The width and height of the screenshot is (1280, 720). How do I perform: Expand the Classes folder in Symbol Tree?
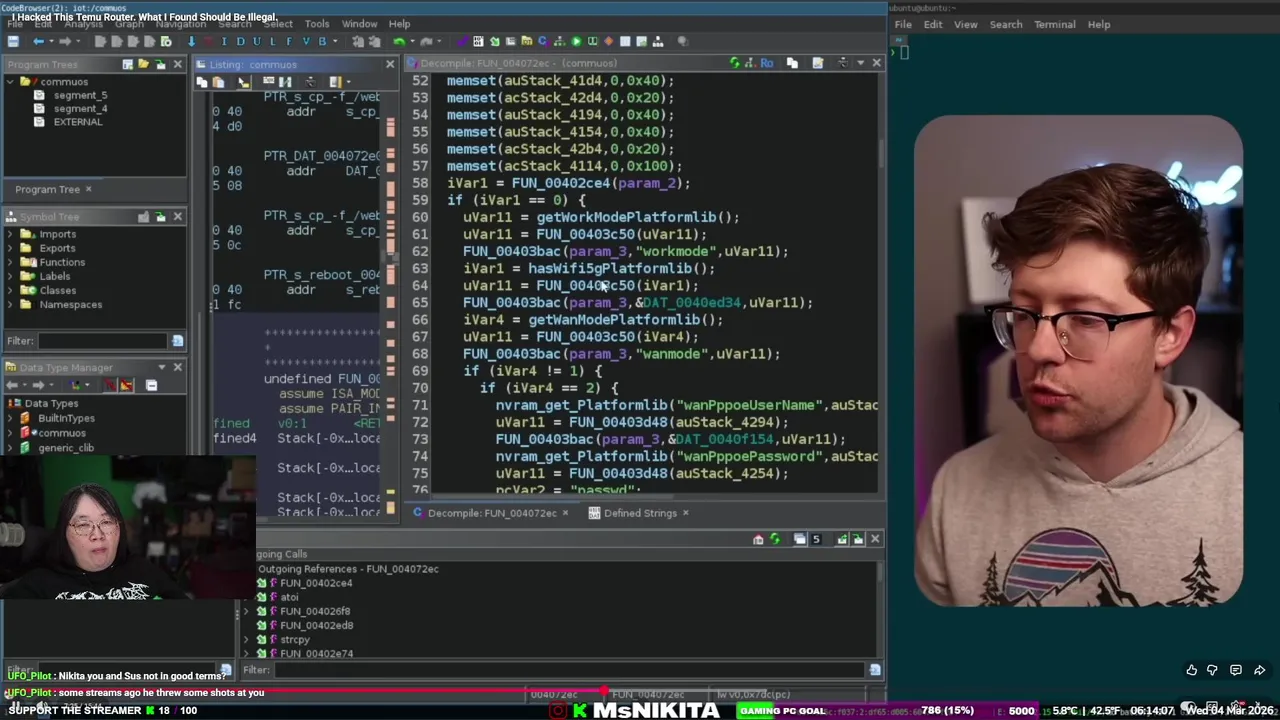point(11,290)
